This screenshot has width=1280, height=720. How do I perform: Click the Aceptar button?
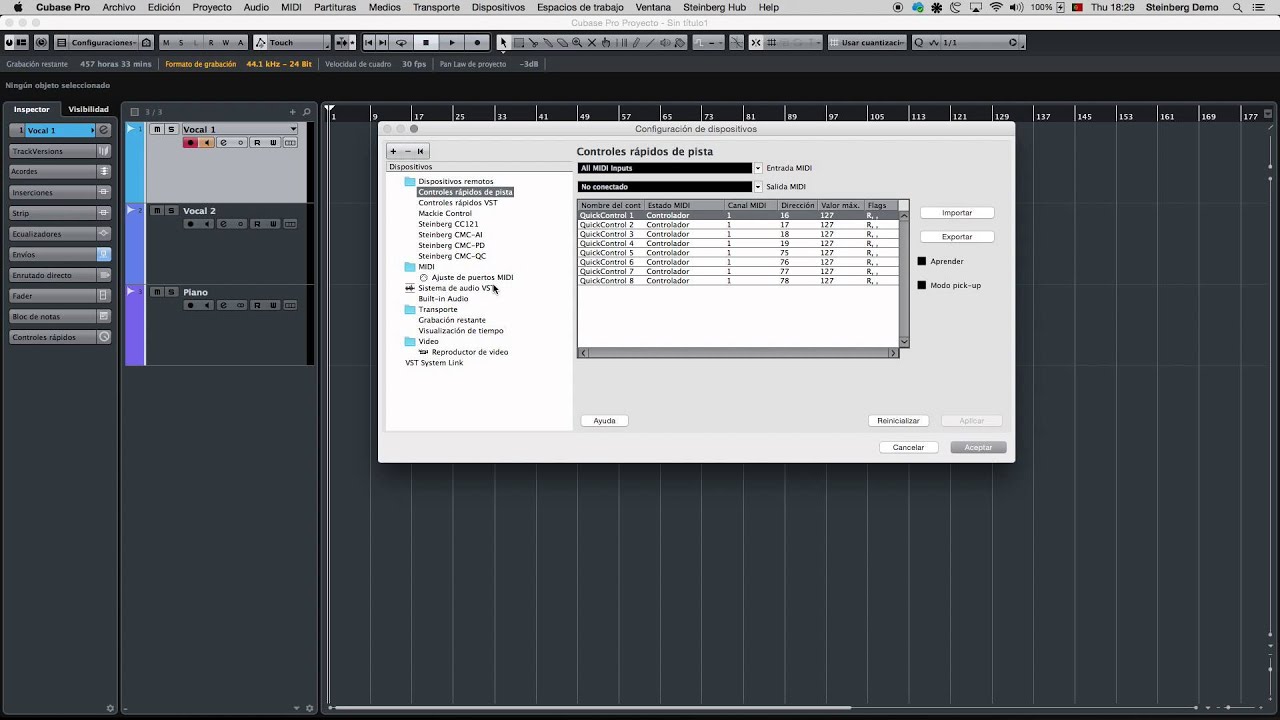[978, 447]
